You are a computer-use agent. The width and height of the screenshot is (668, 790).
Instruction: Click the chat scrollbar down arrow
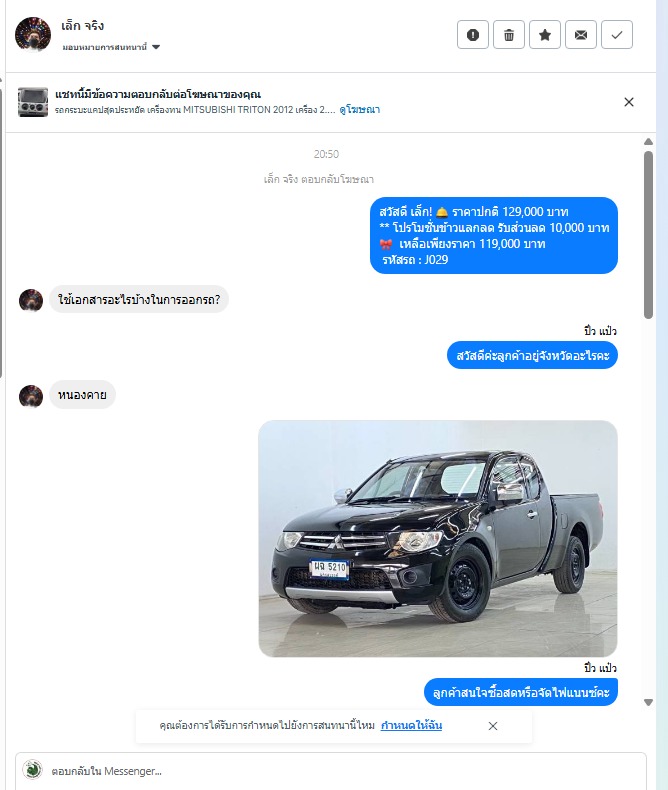(648, 702)
